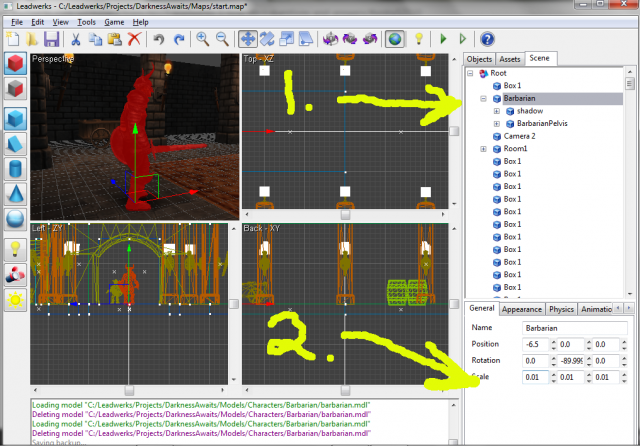The height and width of the screenshot is (446, 640).
Task: Toggle the globe button in toolbar
Action: (x=394, y=39)
